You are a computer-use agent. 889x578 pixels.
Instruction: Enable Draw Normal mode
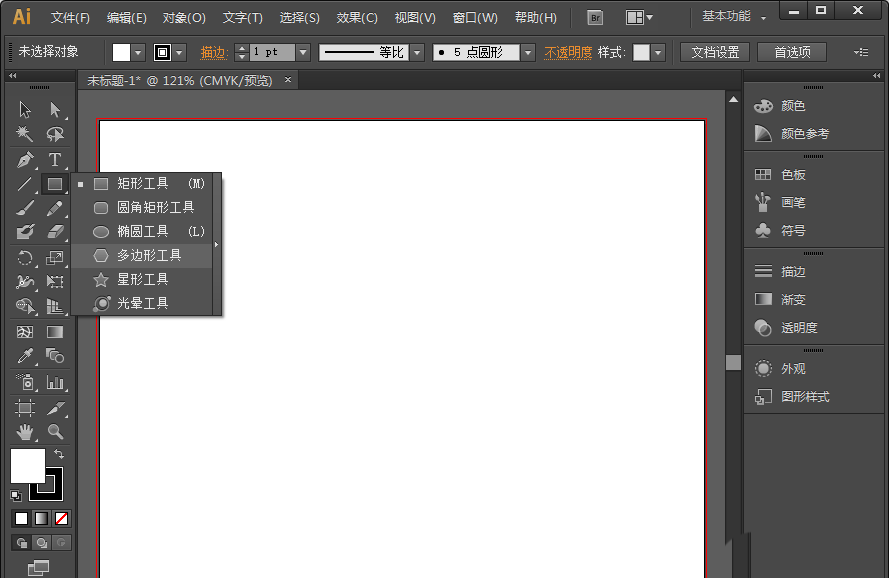coord(22,543)
